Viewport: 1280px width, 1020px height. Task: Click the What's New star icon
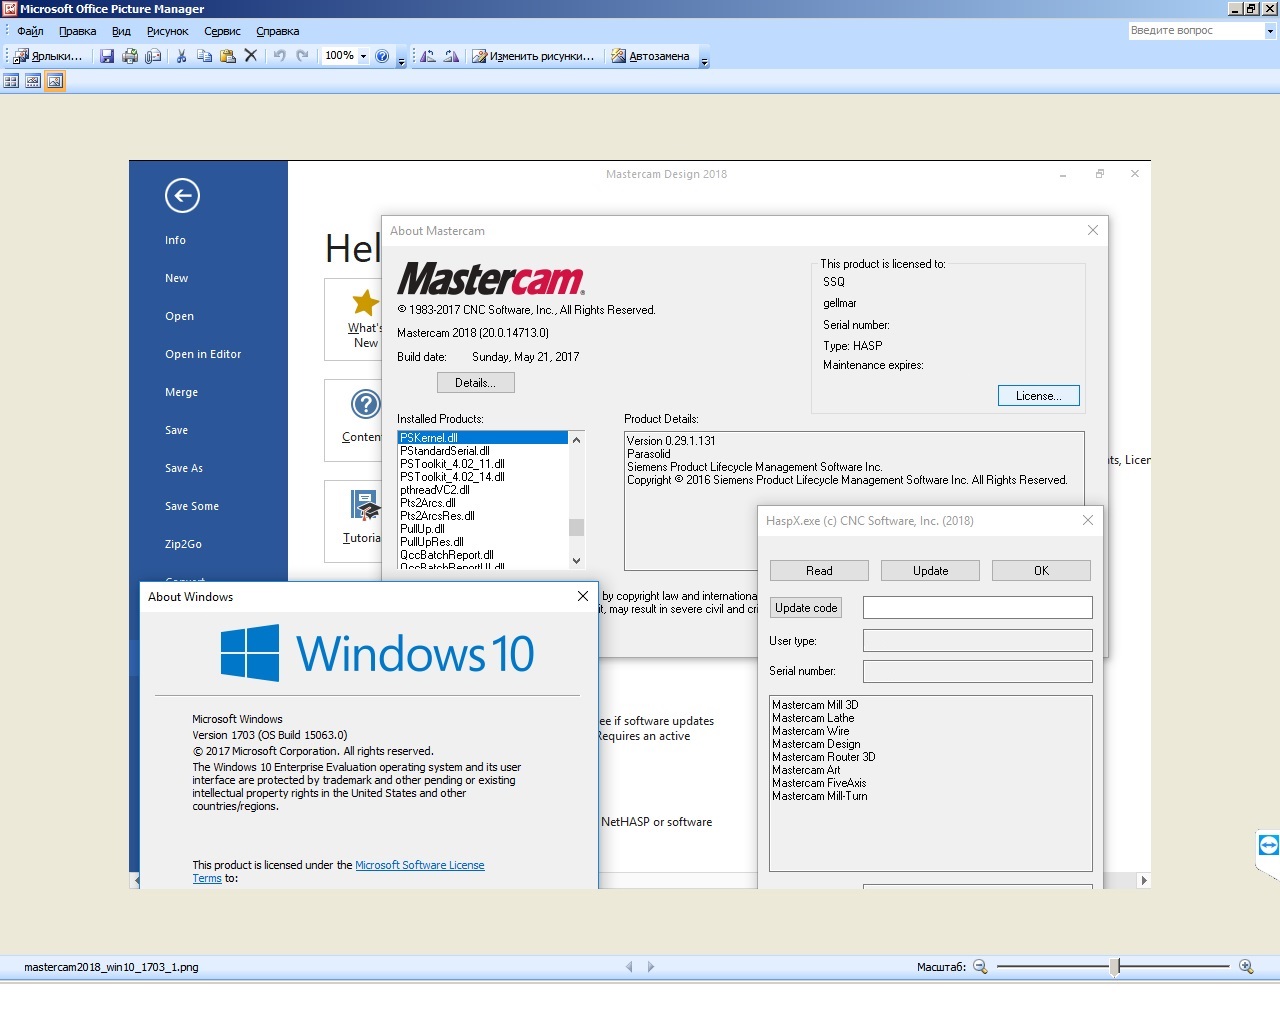(x=366, y=301)
